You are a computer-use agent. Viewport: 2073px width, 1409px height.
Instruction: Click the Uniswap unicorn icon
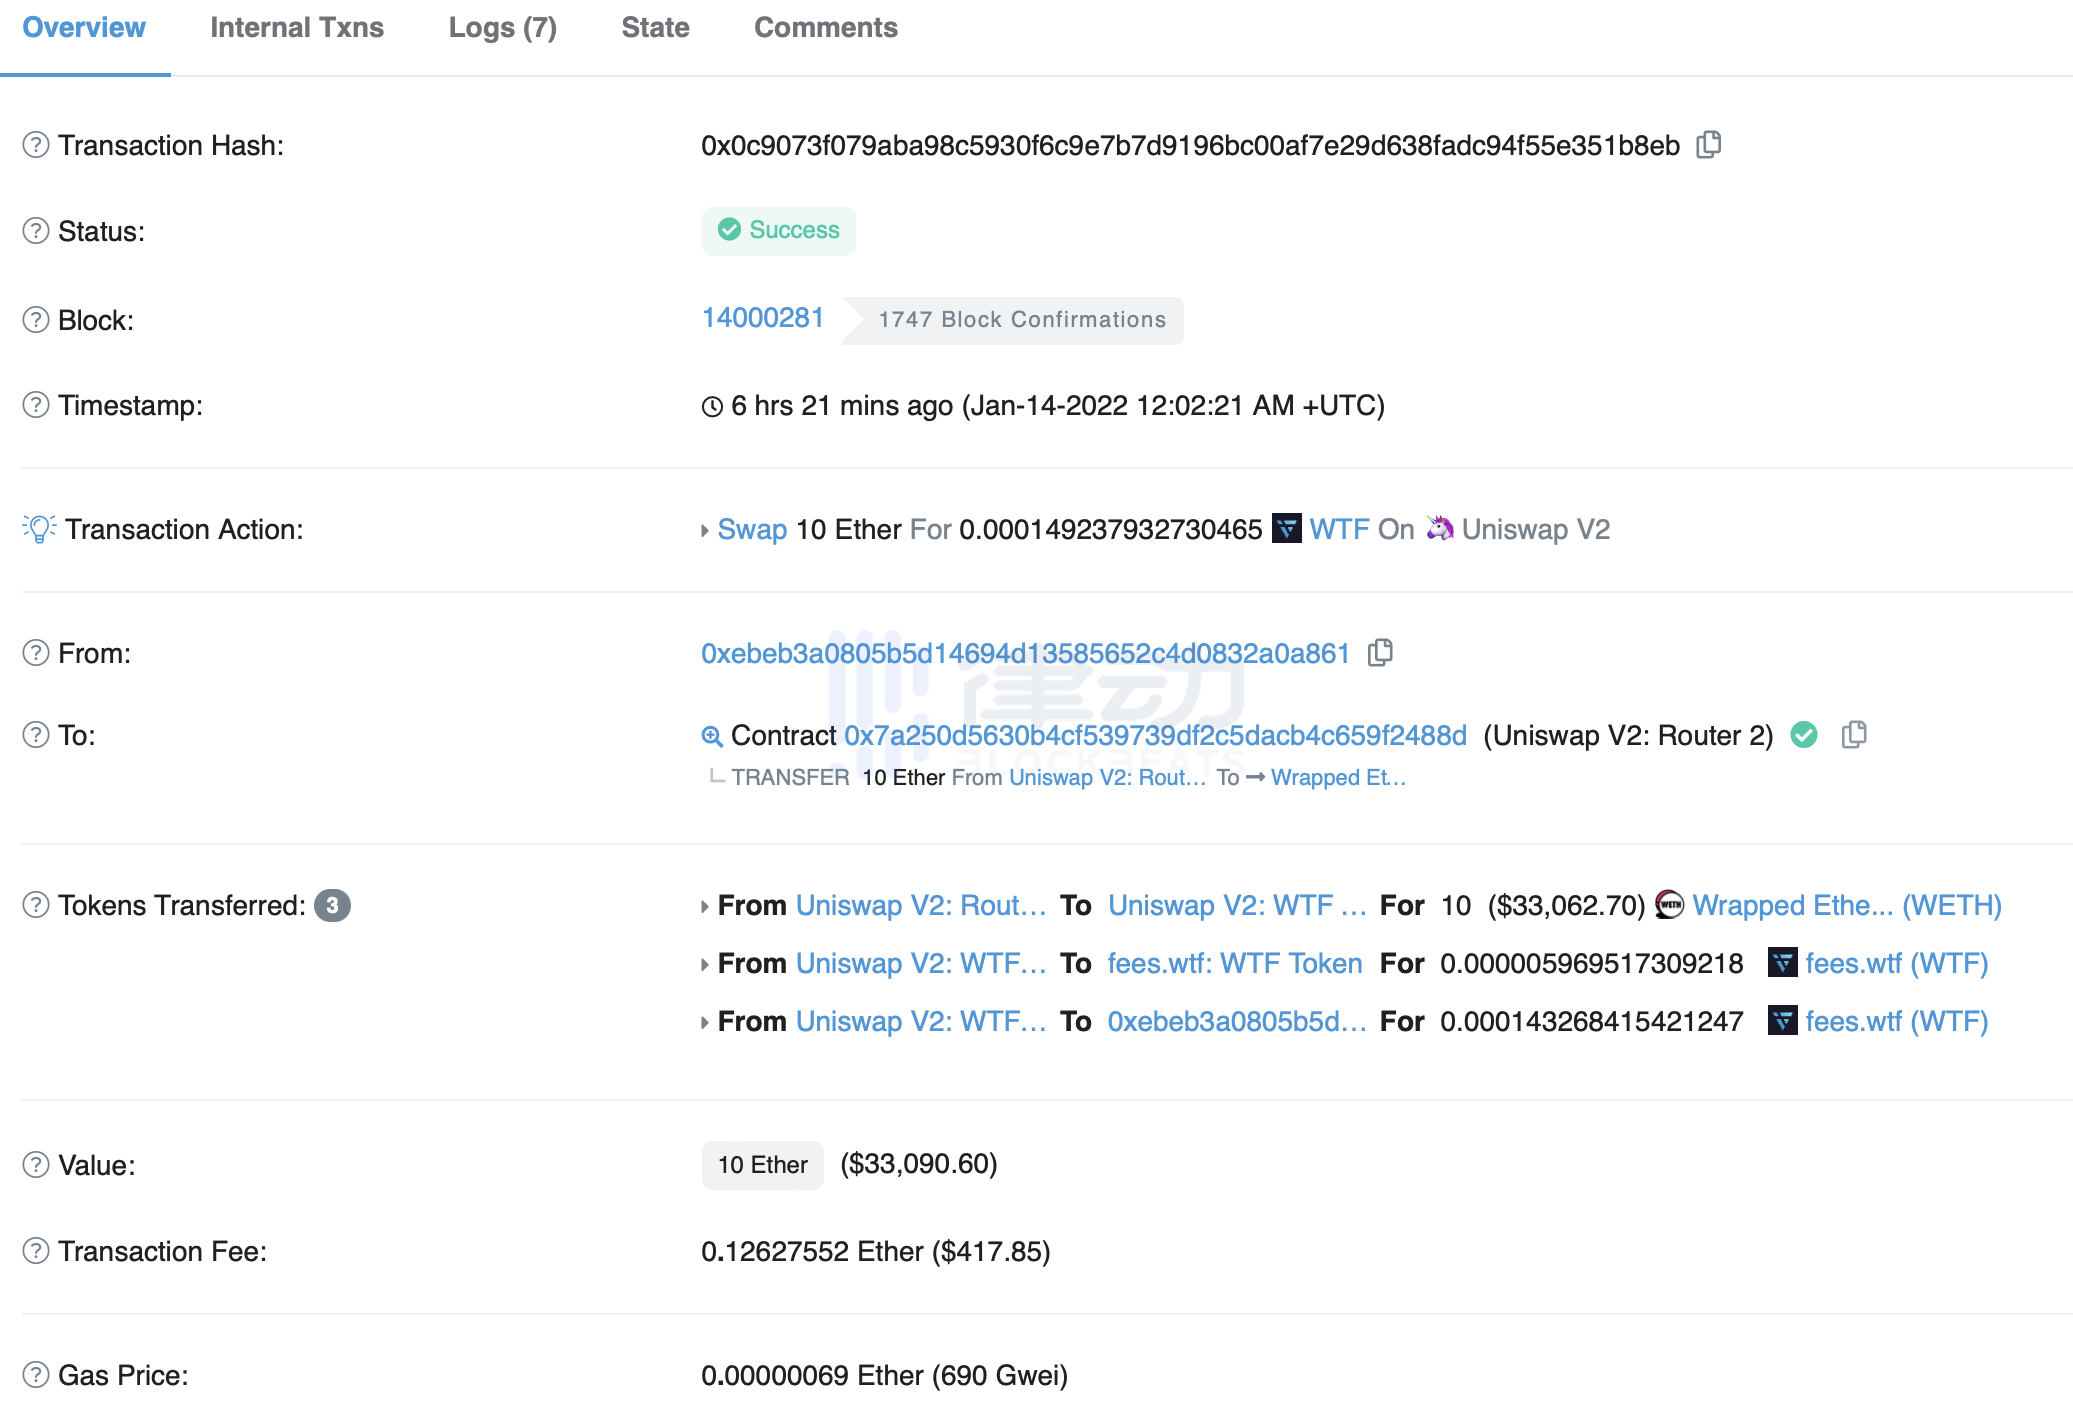(x=1439, y=528)
